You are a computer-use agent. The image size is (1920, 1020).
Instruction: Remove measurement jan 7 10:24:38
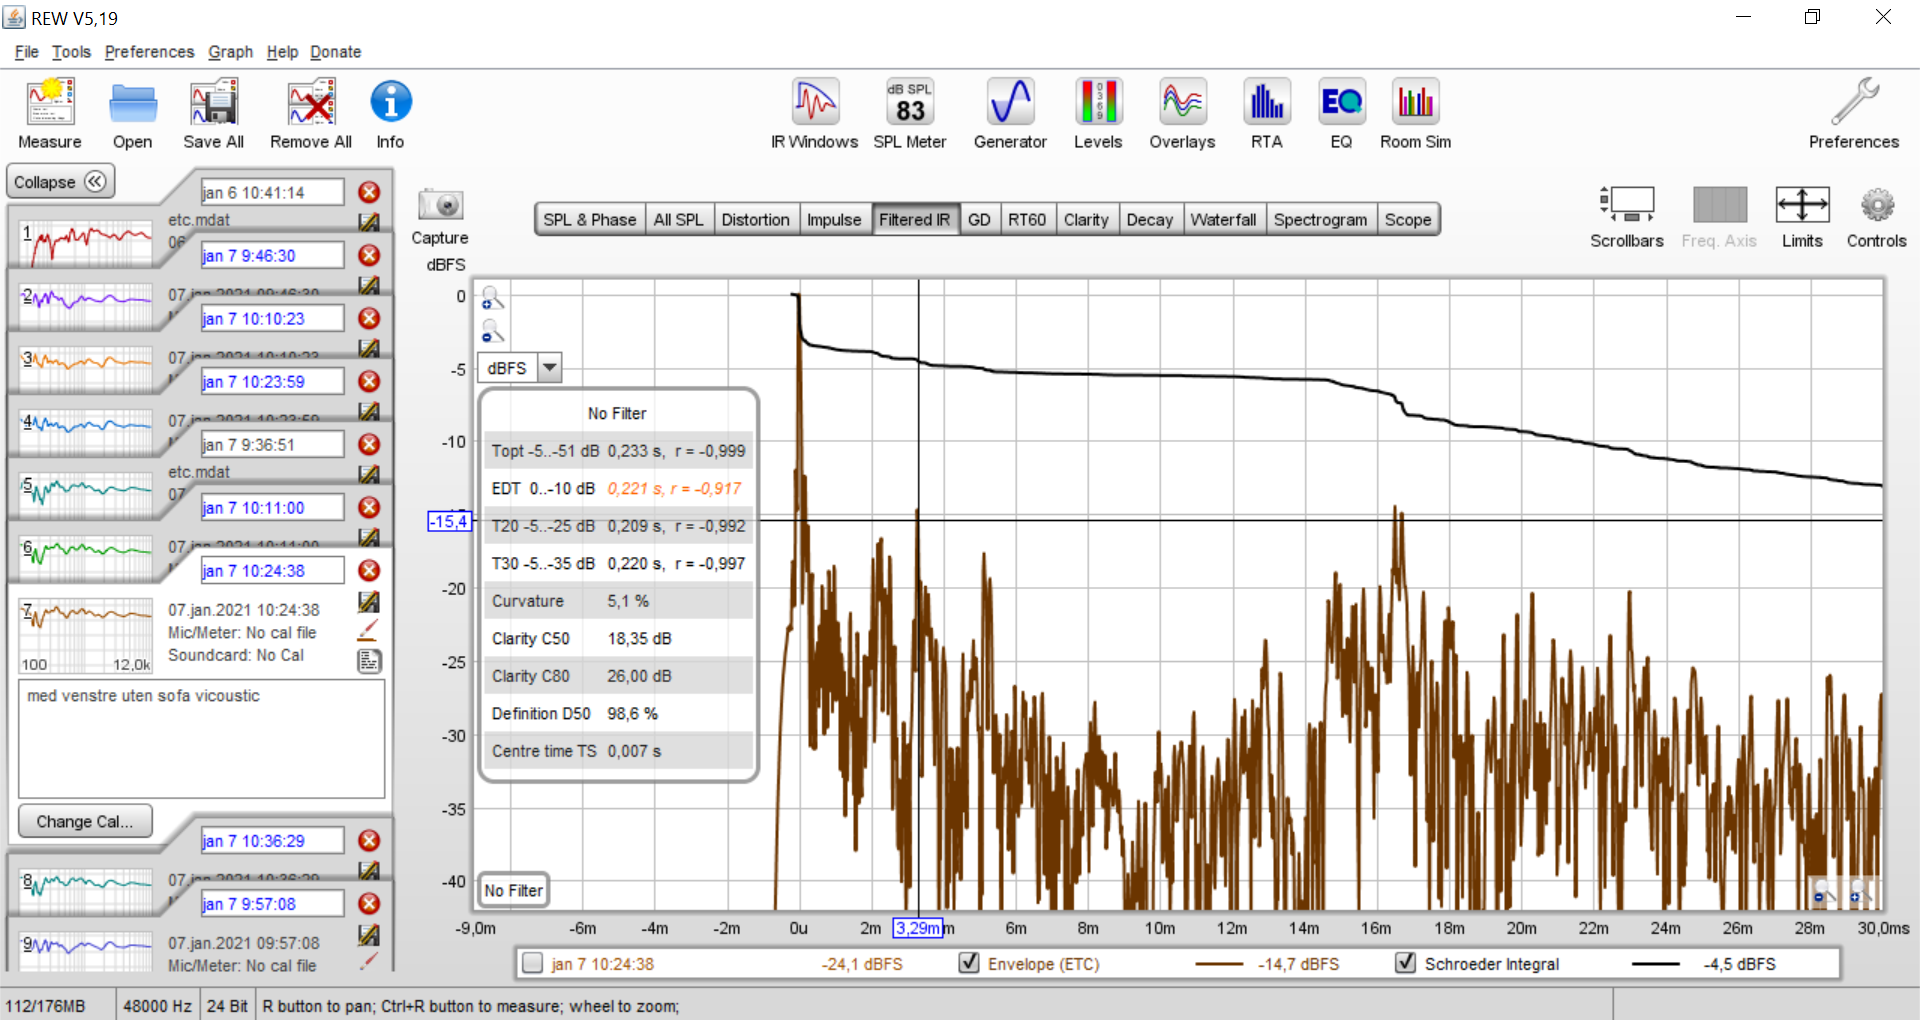click(x=369, y=570)
